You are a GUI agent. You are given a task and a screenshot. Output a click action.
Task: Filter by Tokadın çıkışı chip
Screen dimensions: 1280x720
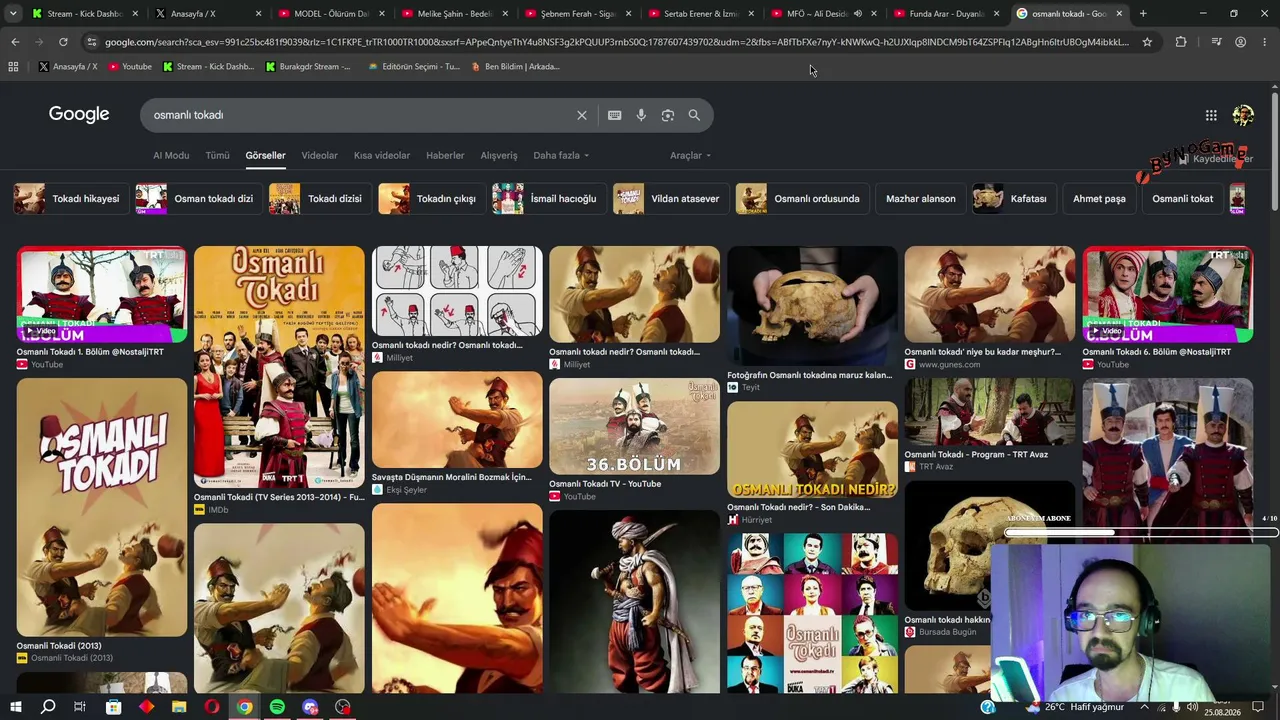[x=431, y=198]
